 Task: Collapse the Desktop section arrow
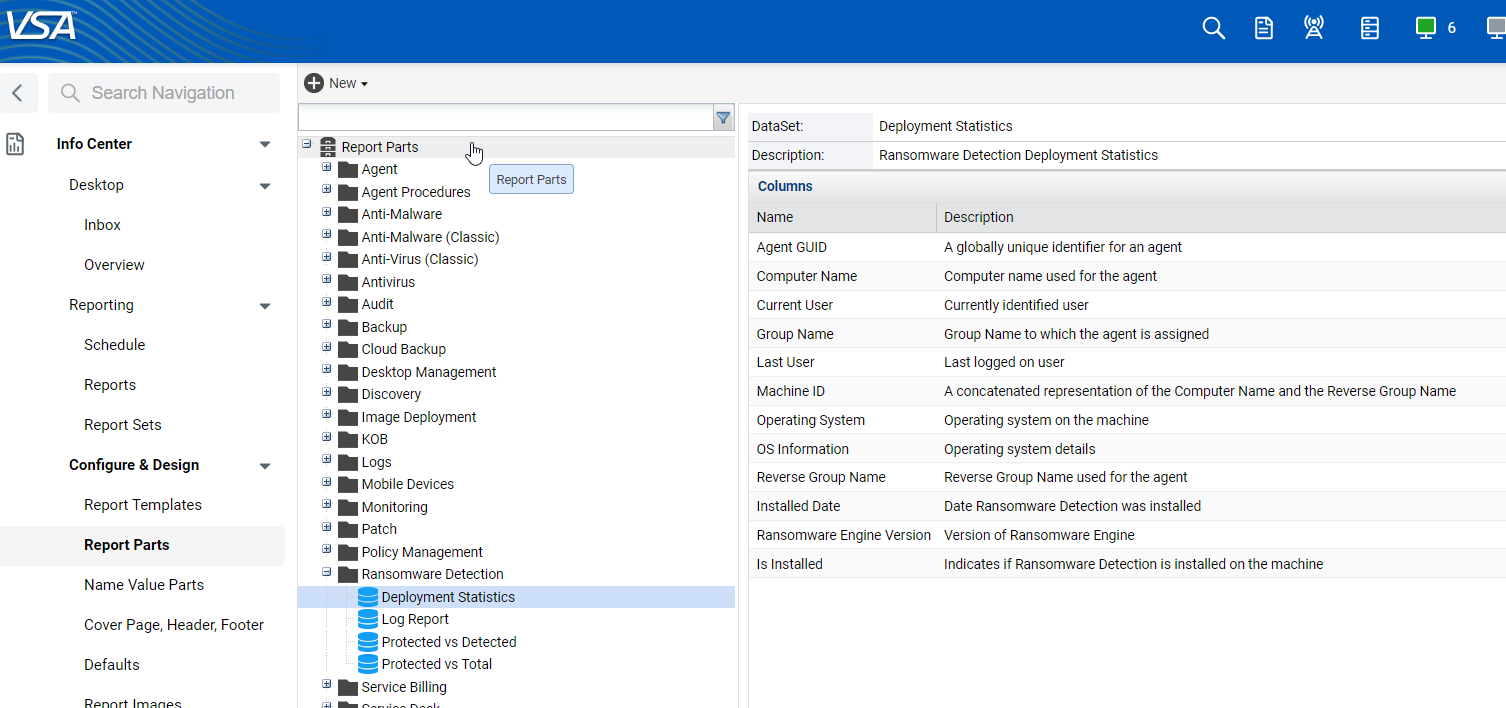point(265,186)
